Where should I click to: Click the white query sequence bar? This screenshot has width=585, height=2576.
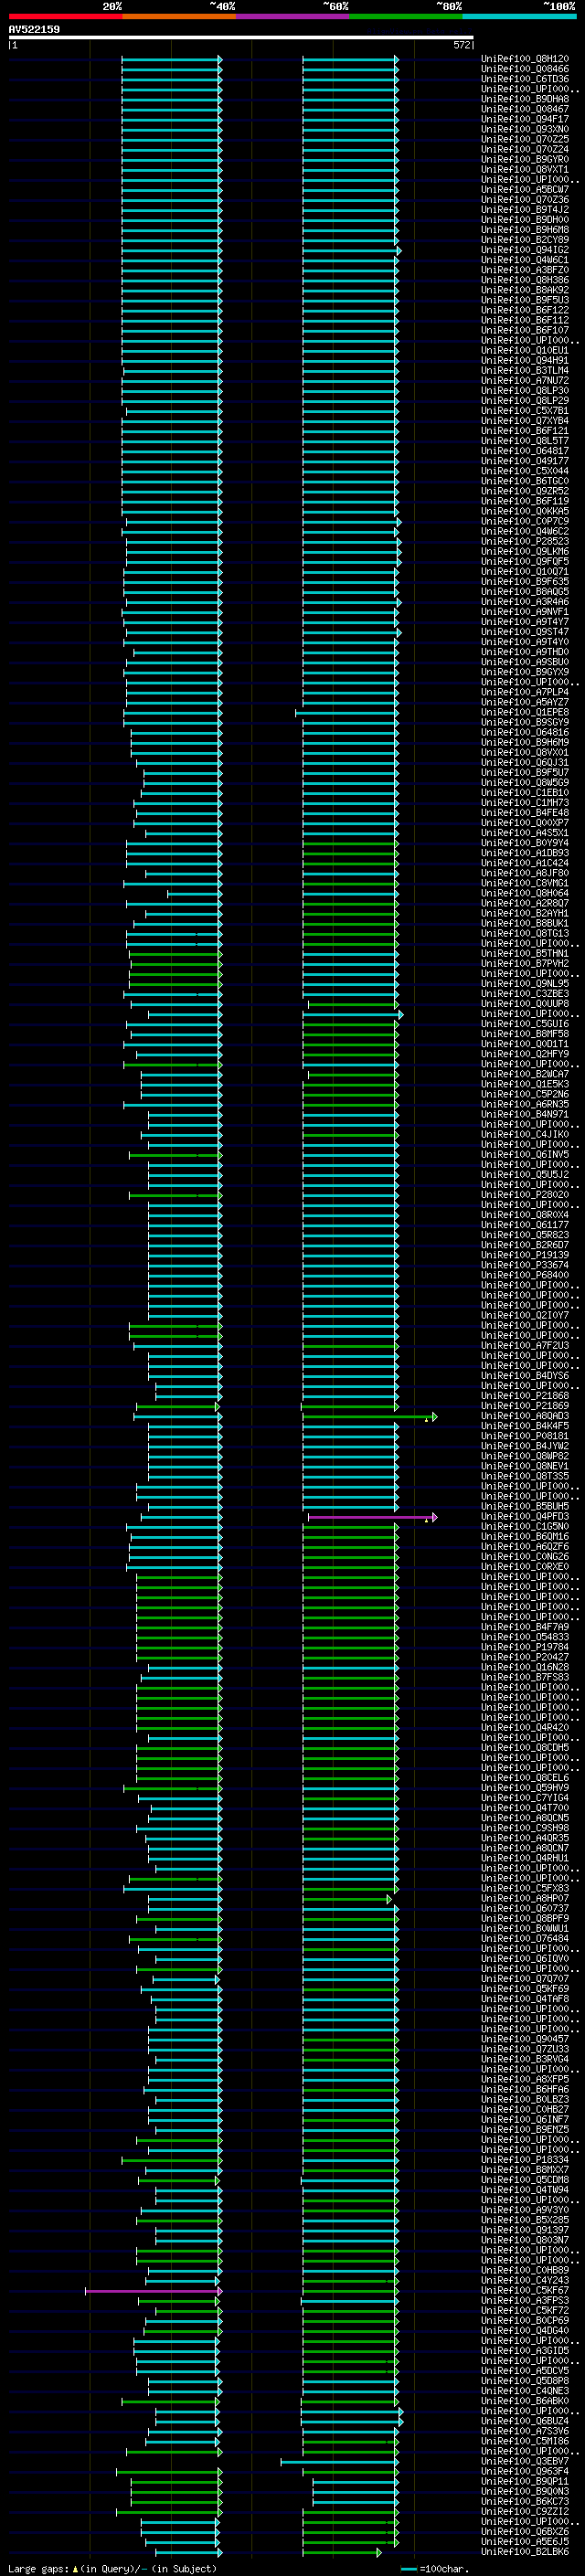[x=241, y=38]
